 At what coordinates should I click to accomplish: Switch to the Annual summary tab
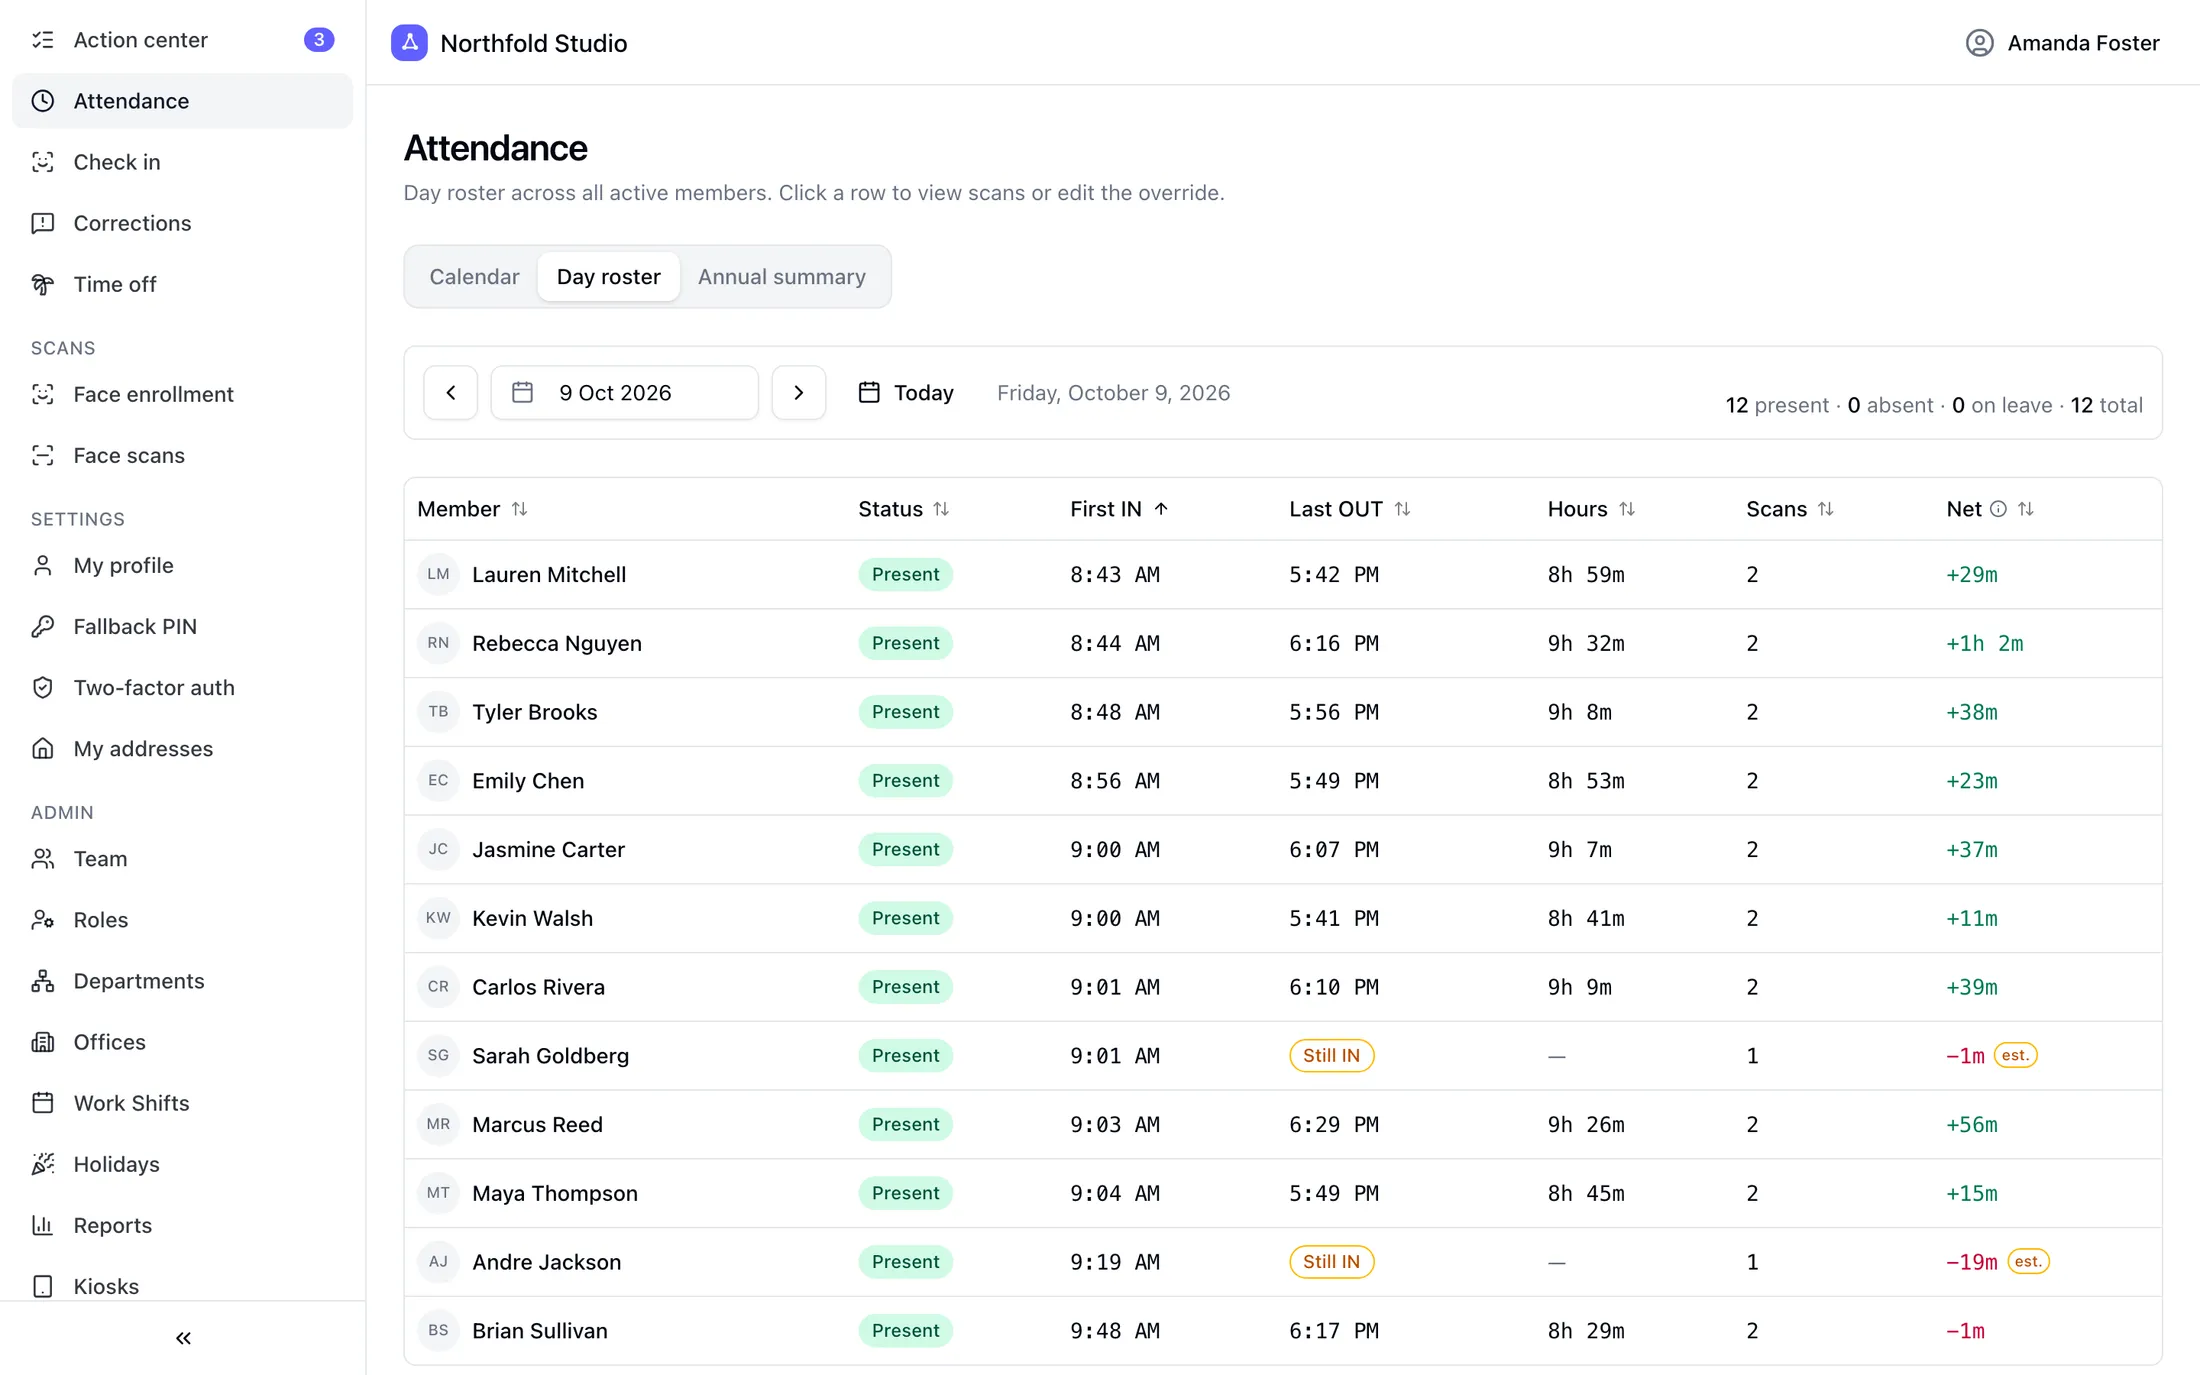click(781, 277)
